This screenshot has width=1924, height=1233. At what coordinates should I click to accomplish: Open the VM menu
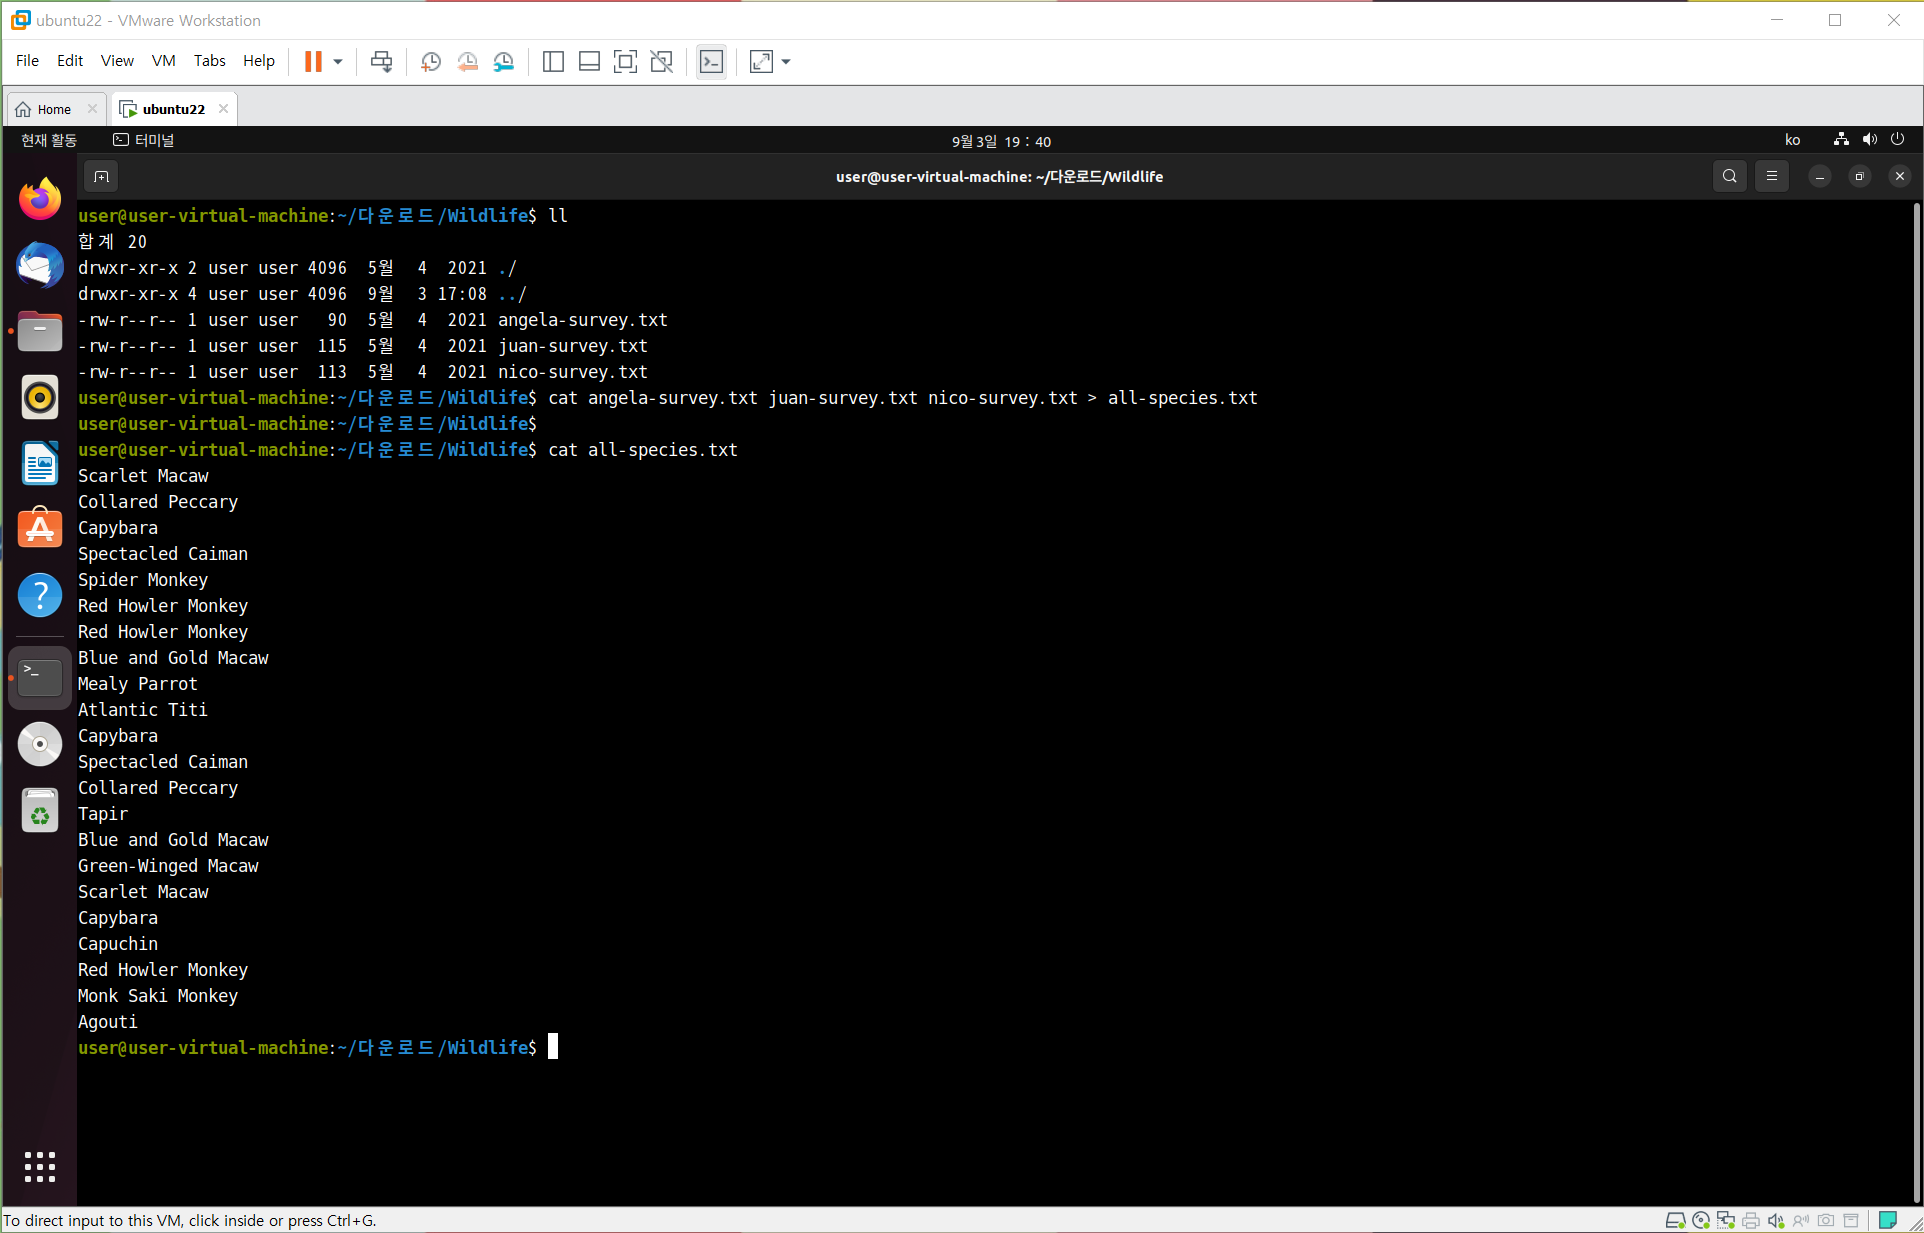(163, 61)
